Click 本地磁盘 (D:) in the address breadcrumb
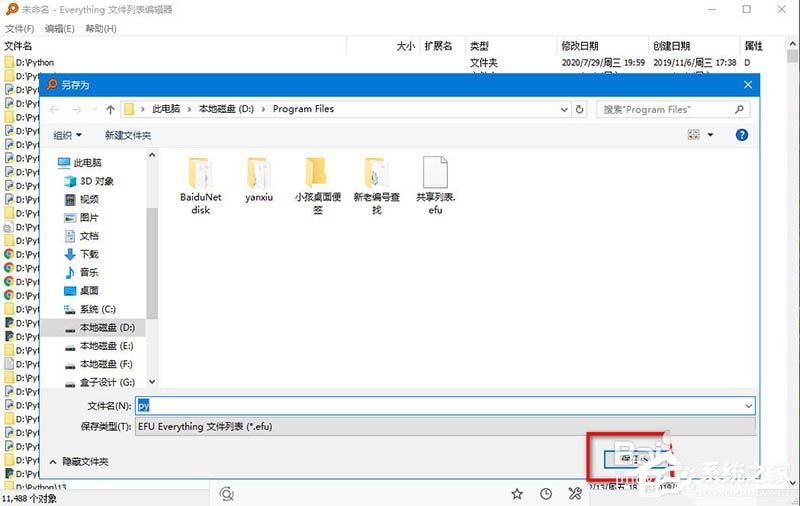 tap(226, 109)
